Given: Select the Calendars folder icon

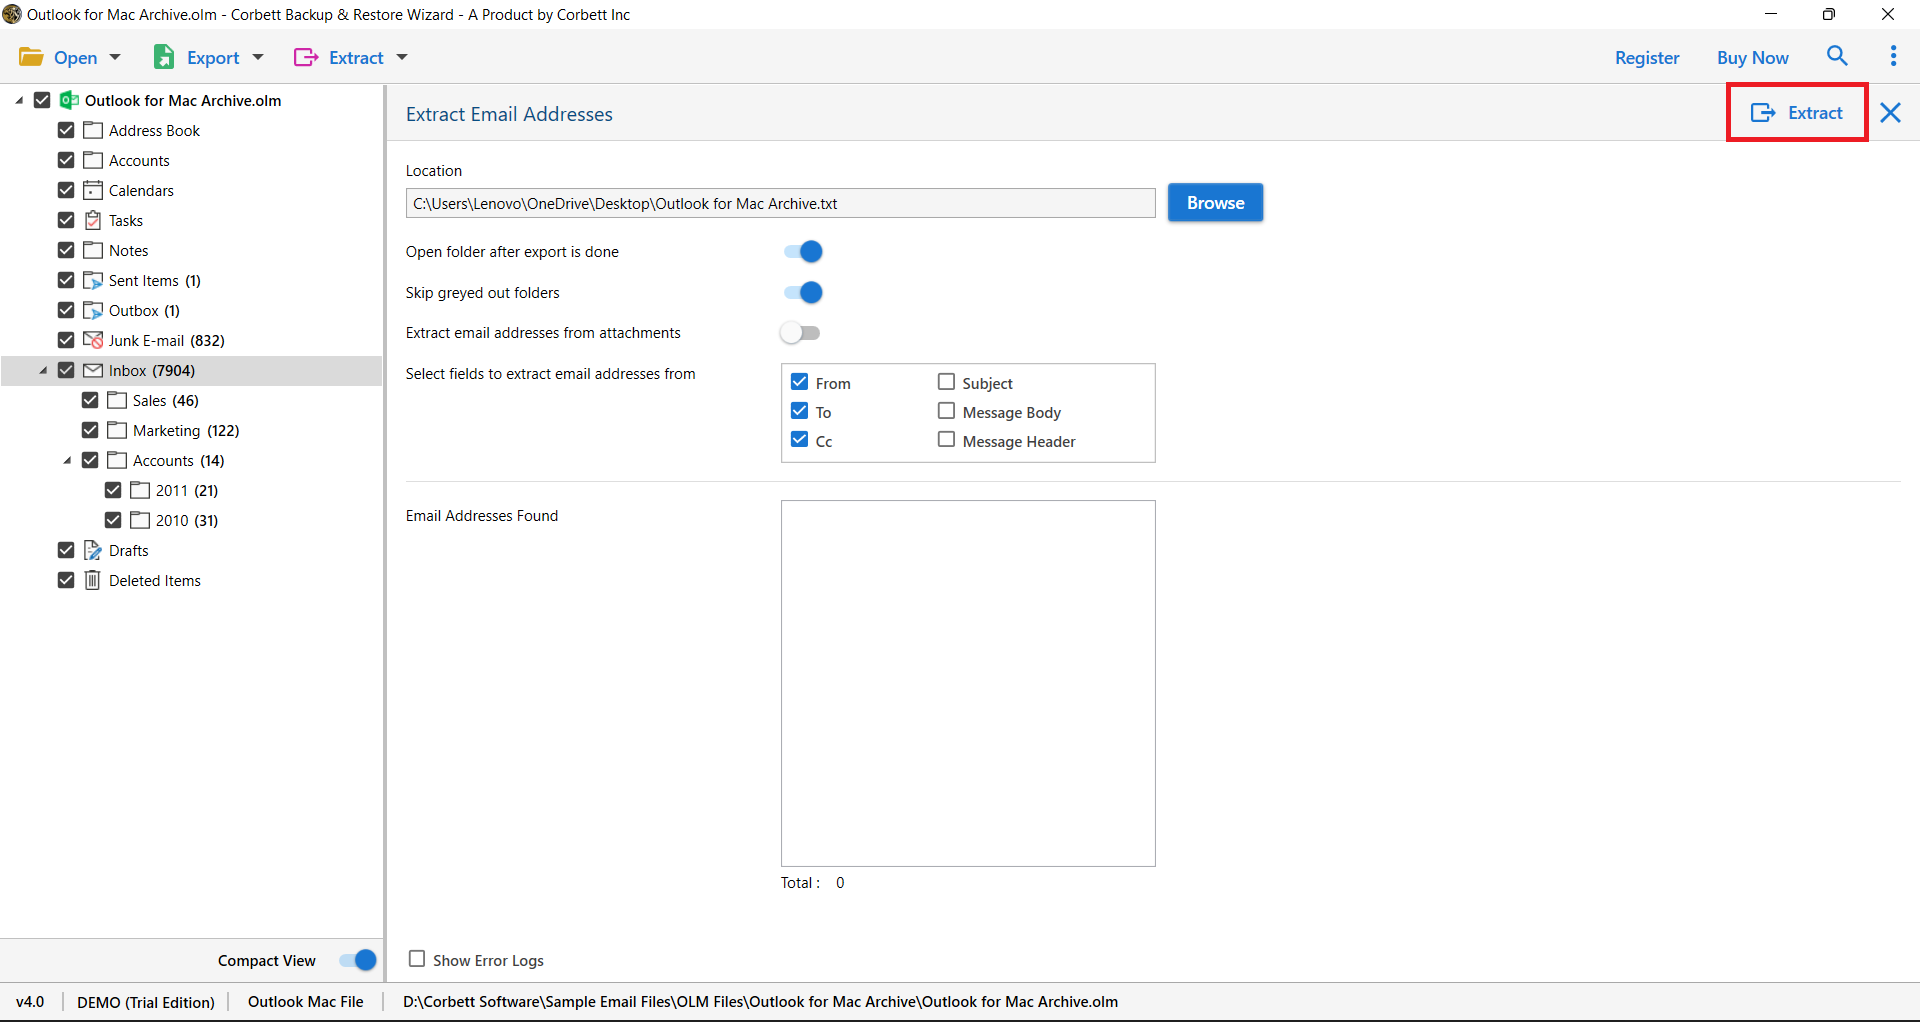Looking at the screenshot, I should [93, 190].
